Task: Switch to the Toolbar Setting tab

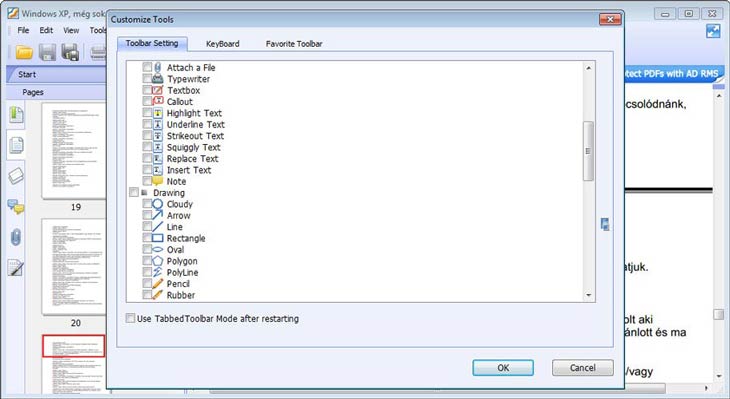Action: (x=152, y=43)
